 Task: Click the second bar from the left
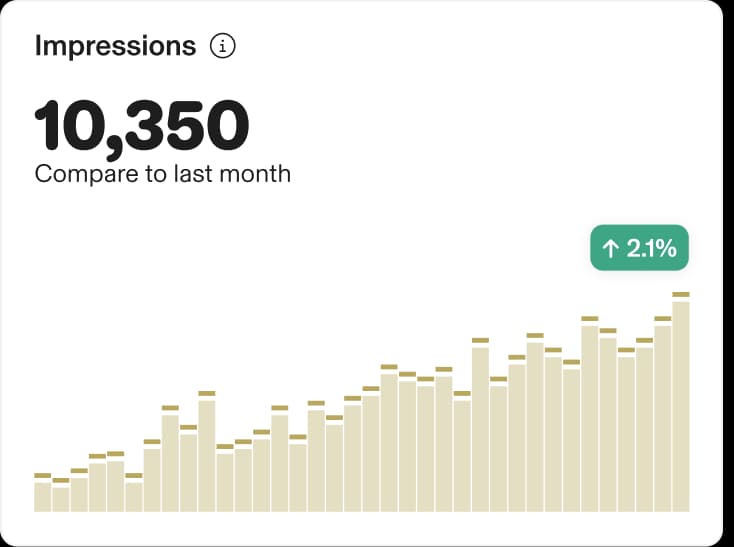(x=61, y=499)
